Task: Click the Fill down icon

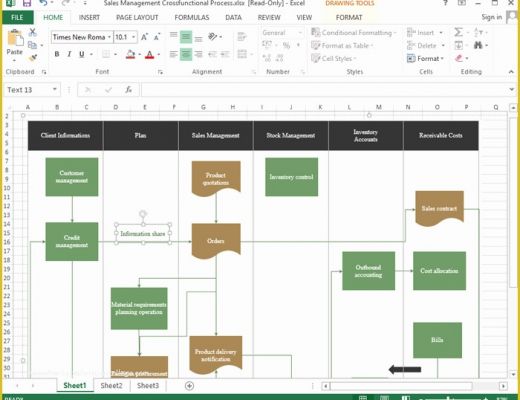Action: [459, 45]
